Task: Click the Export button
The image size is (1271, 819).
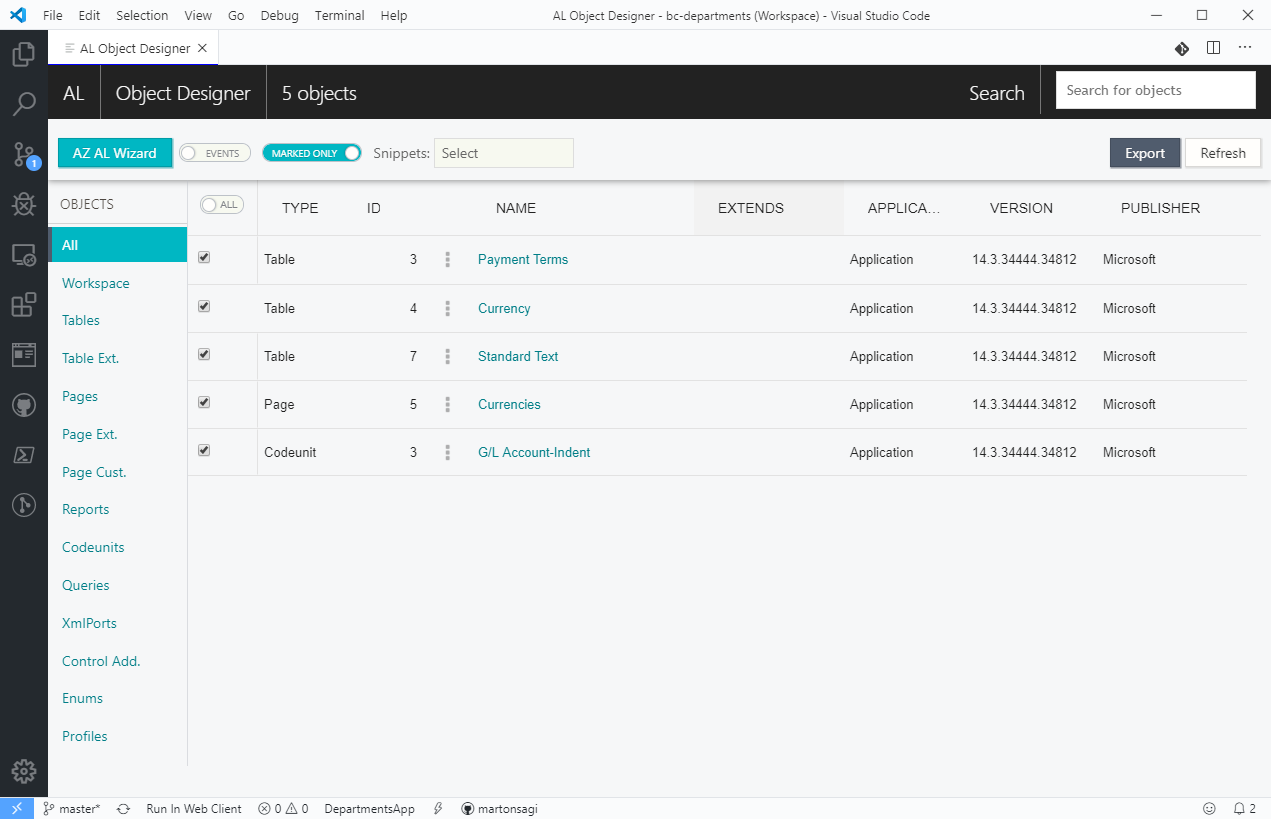Action: (1145, 153)
